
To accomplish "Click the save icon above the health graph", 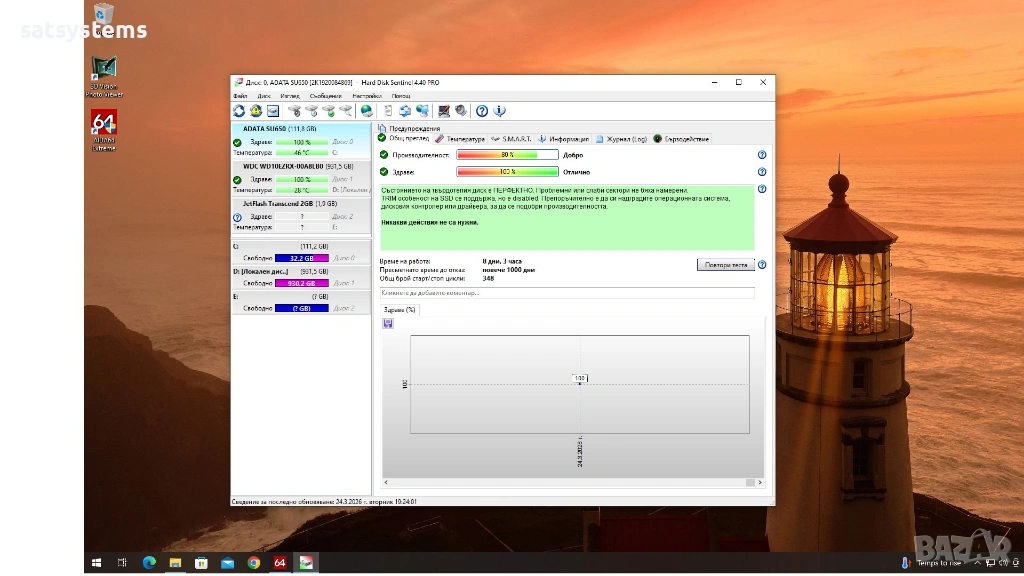I will pos(388,323).
